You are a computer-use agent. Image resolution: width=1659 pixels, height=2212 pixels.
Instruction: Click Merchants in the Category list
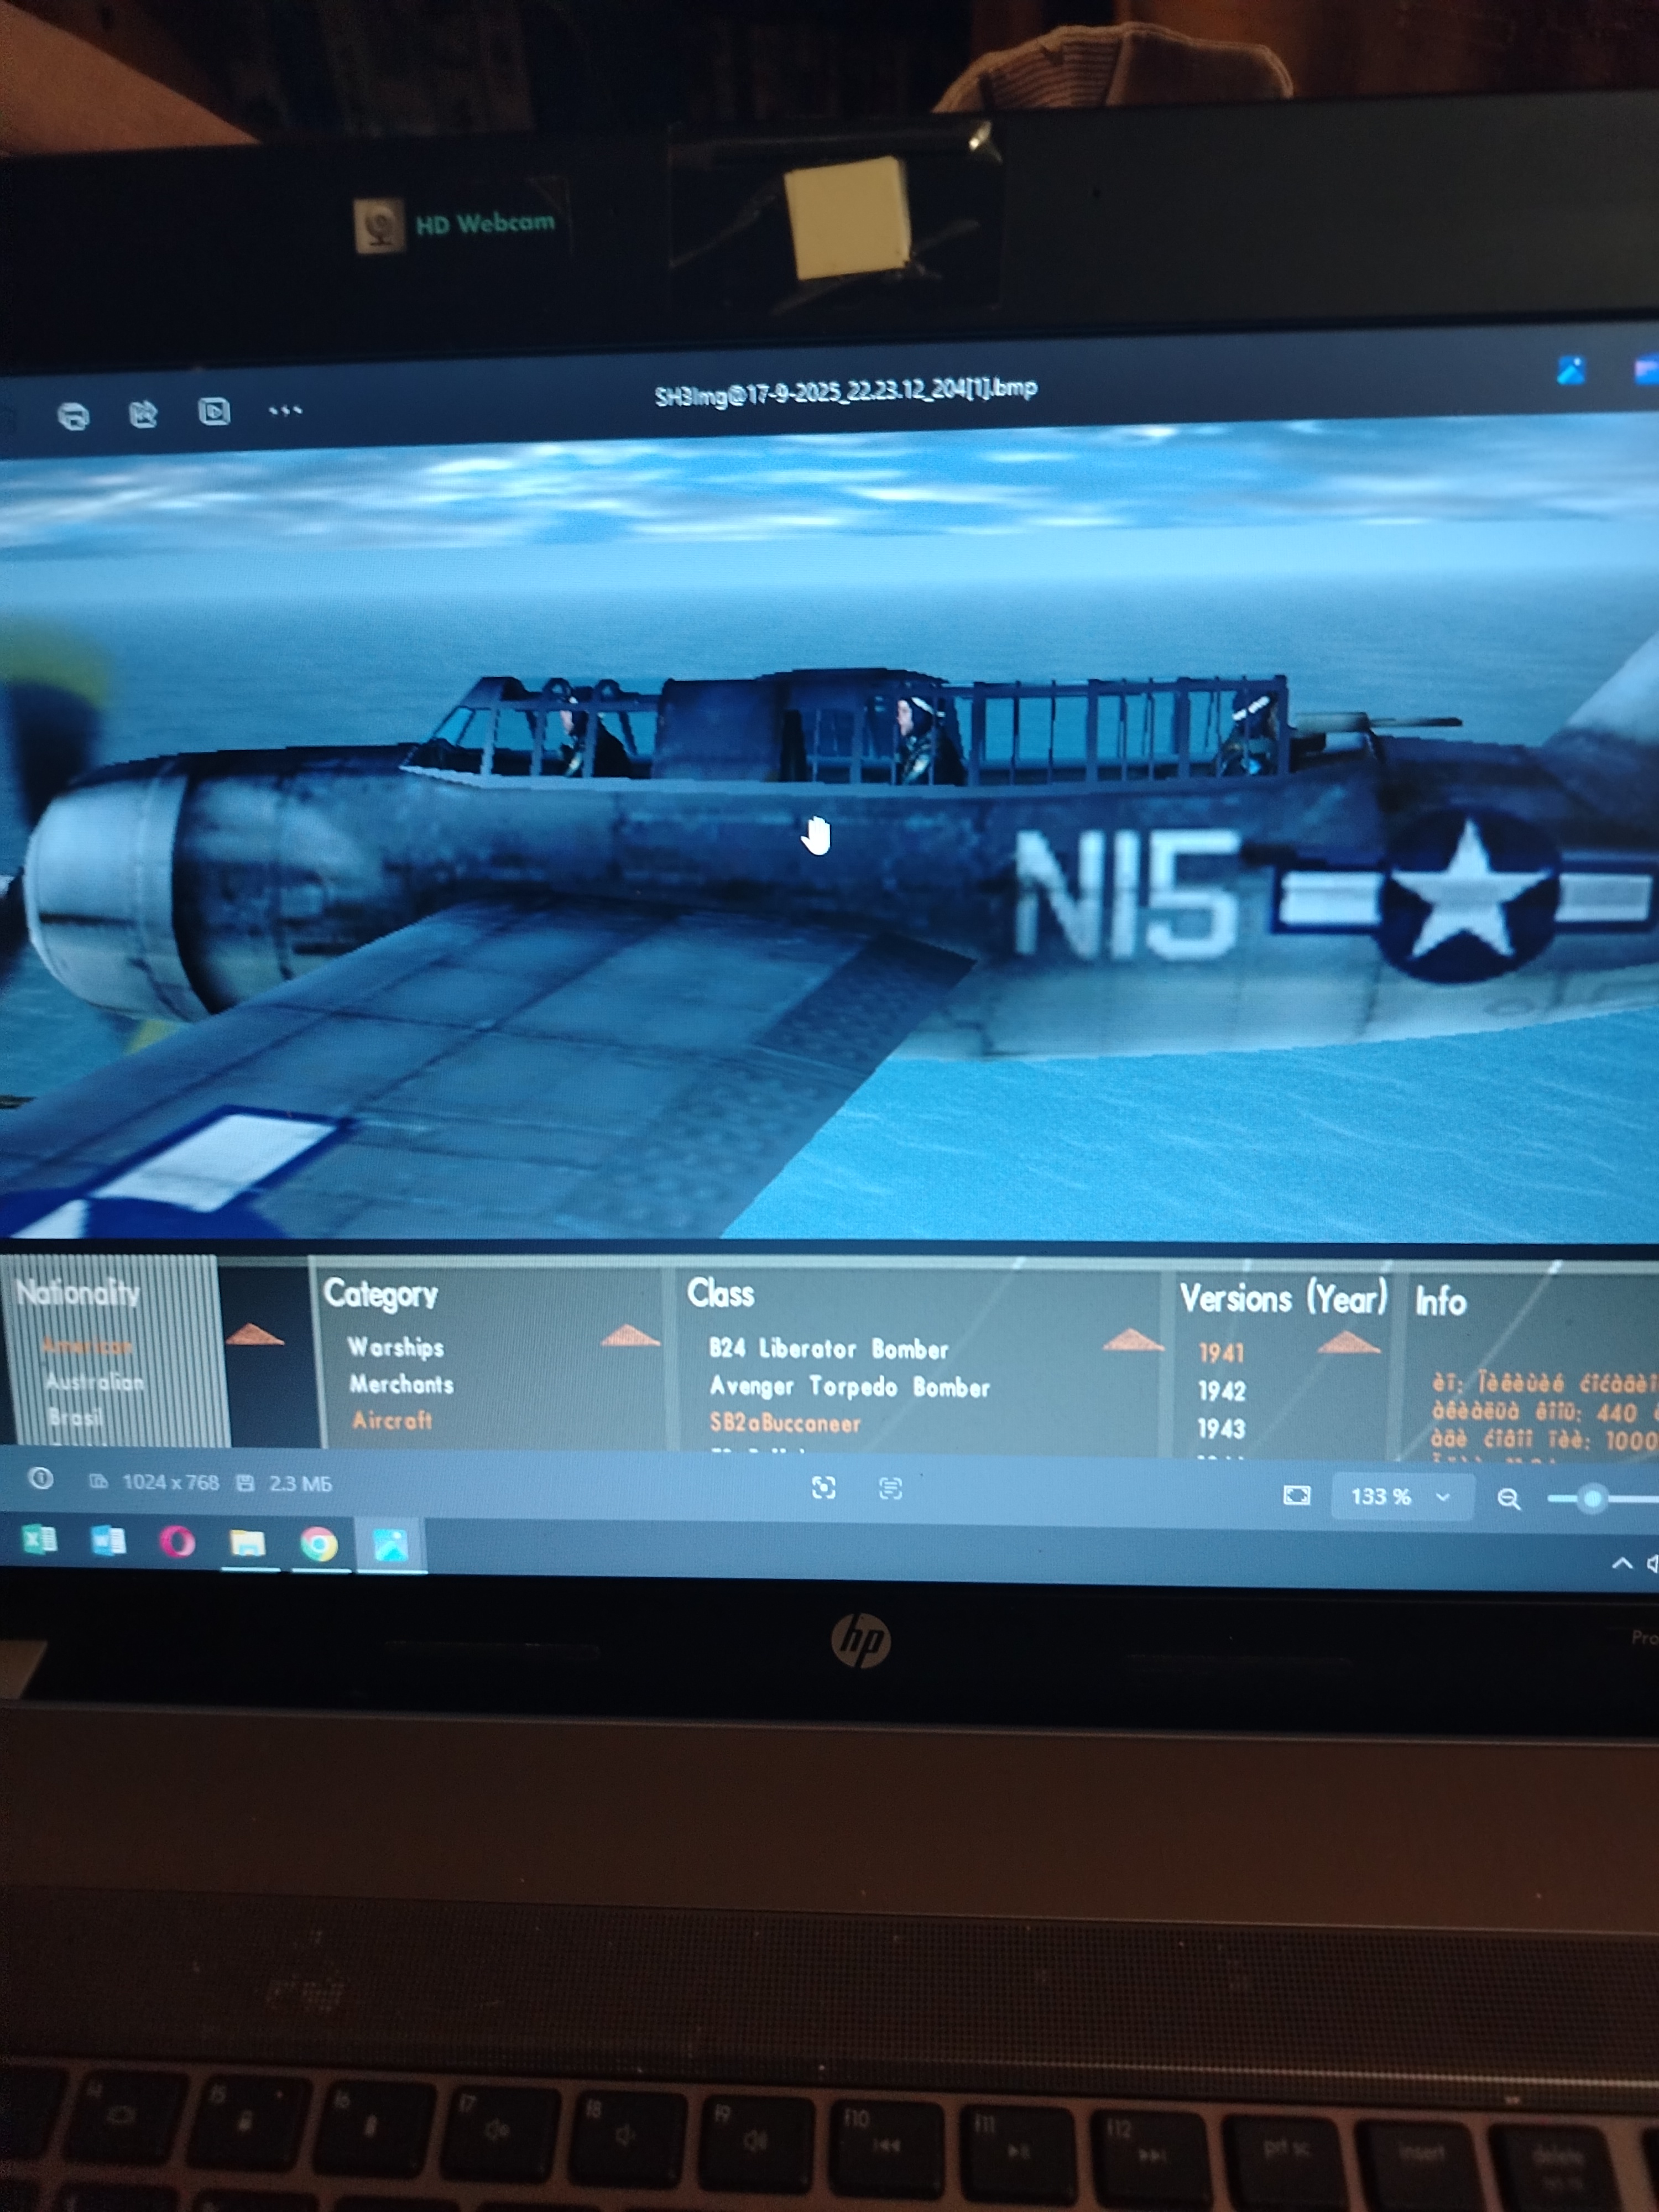click(x=401, y=1384)
